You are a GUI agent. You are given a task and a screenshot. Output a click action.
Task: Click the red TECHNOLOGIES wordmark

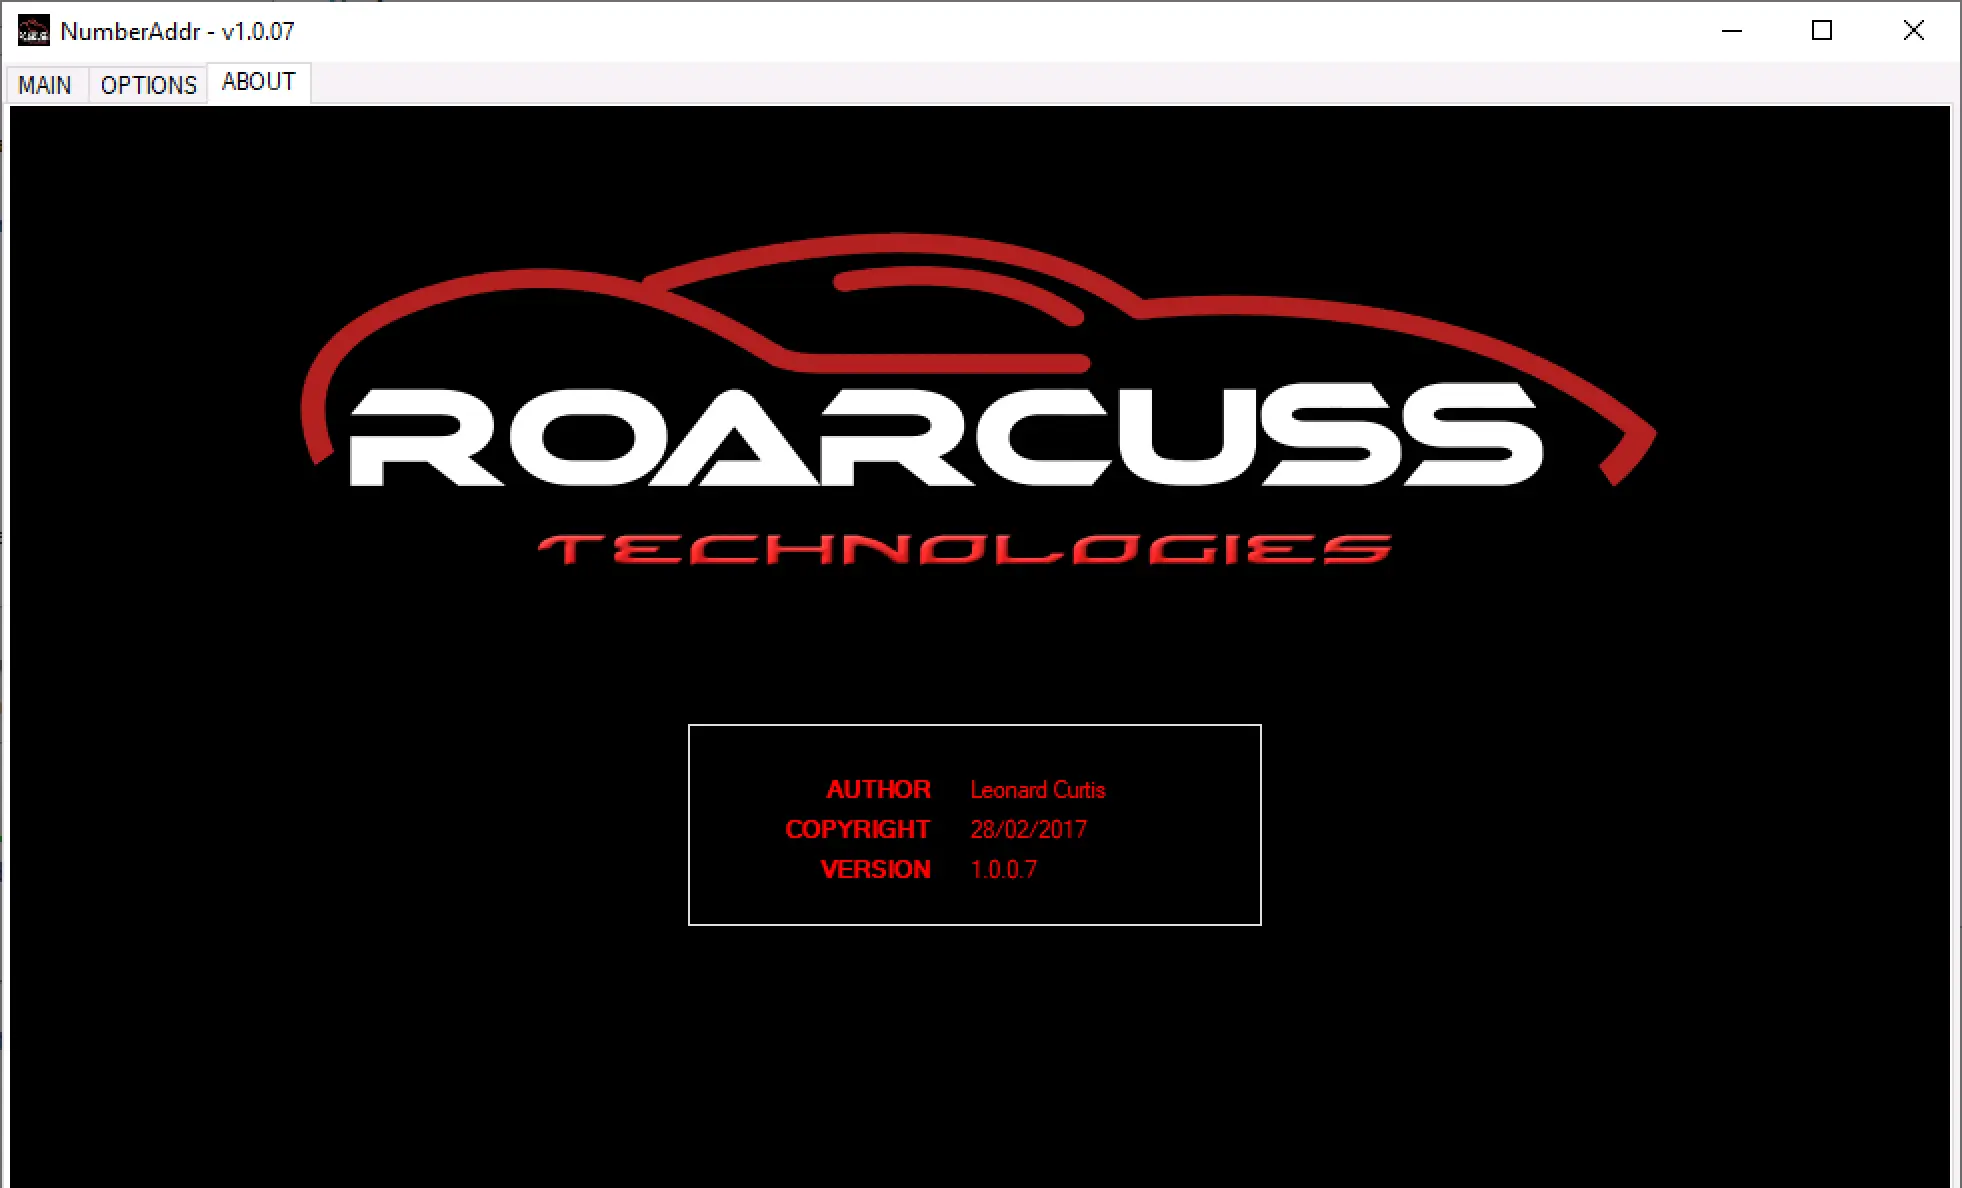[x=965, y=549]
